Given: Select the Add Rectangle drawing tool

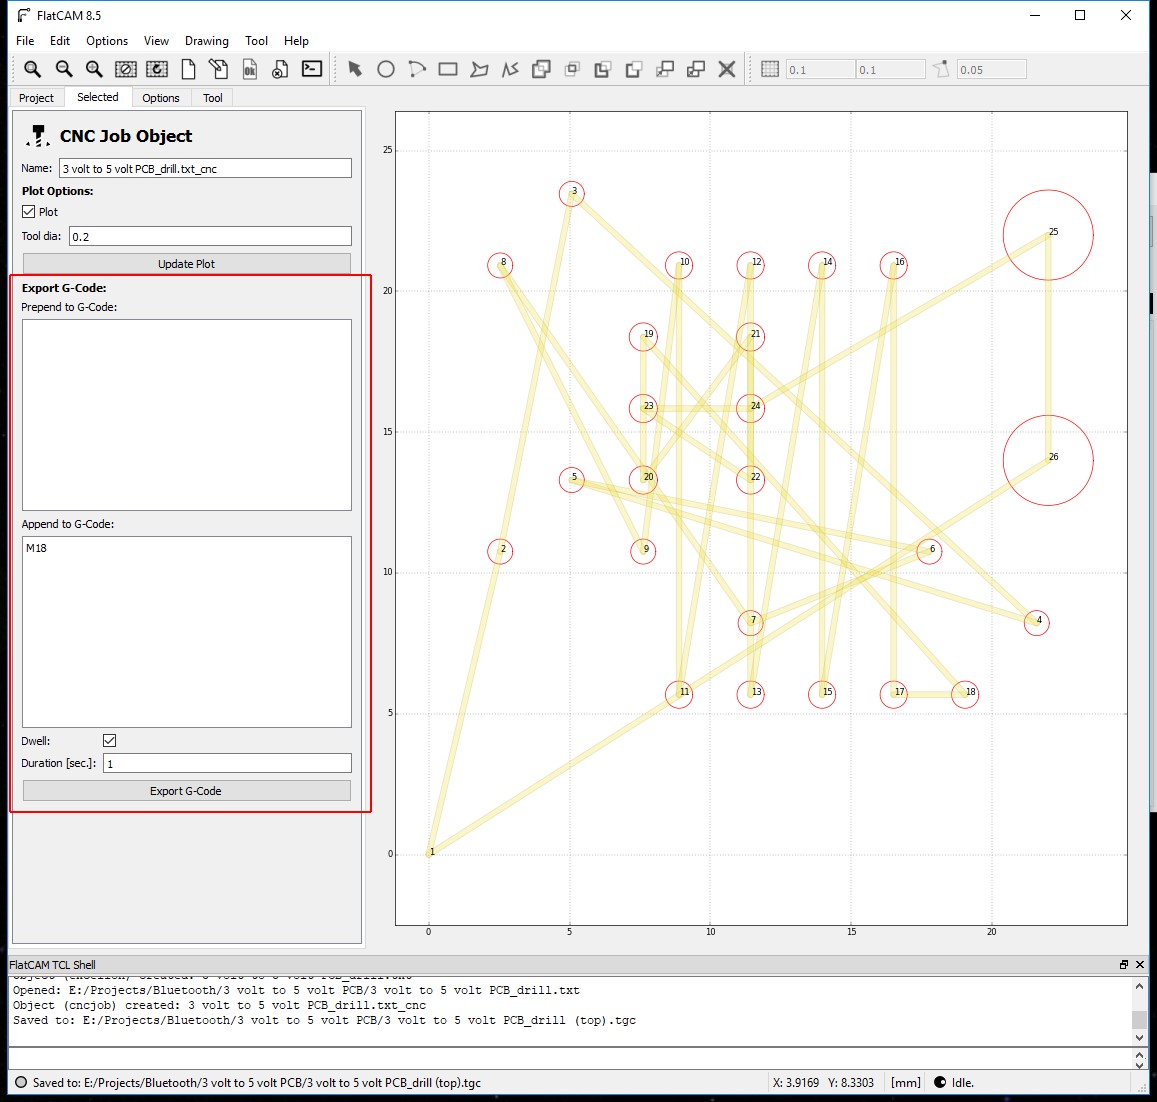Looking at the screenshot, I should pos(448,69).
